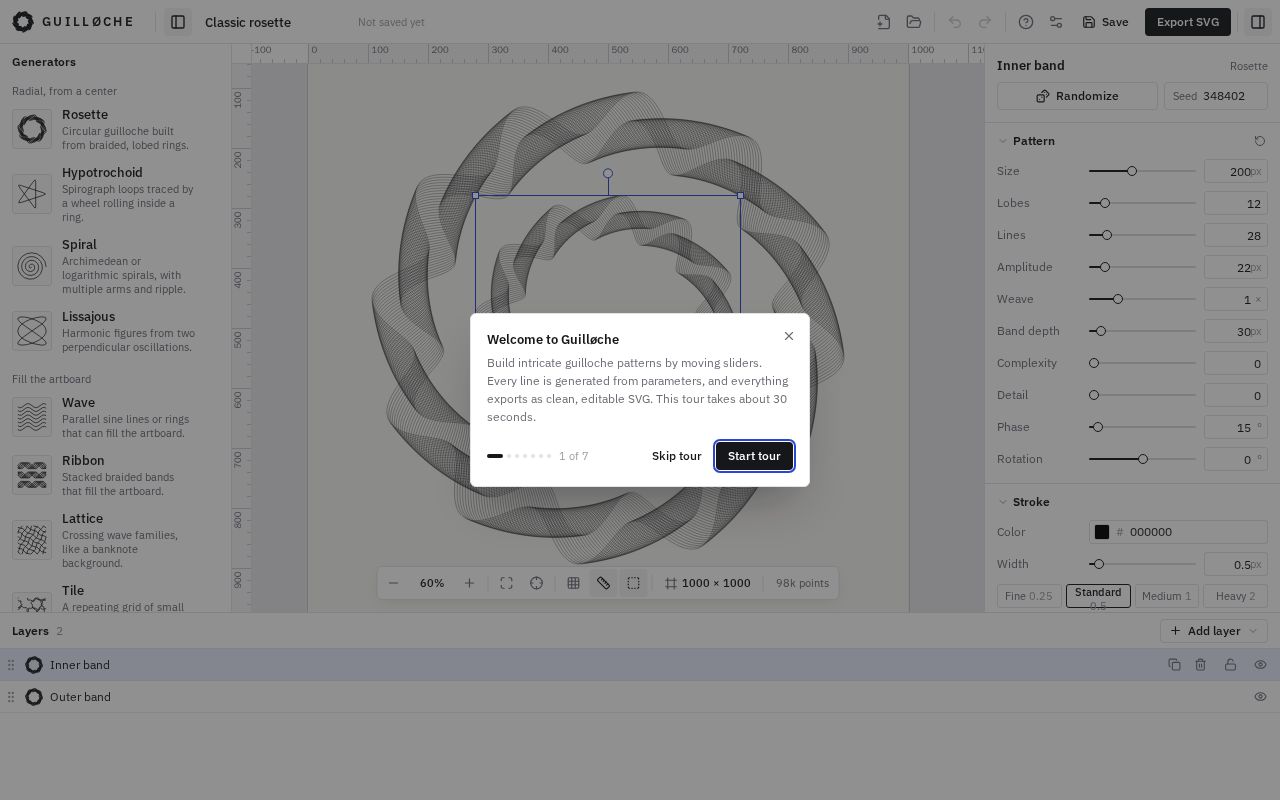
Task: Select the Outer band layer row
Action: 640,697
